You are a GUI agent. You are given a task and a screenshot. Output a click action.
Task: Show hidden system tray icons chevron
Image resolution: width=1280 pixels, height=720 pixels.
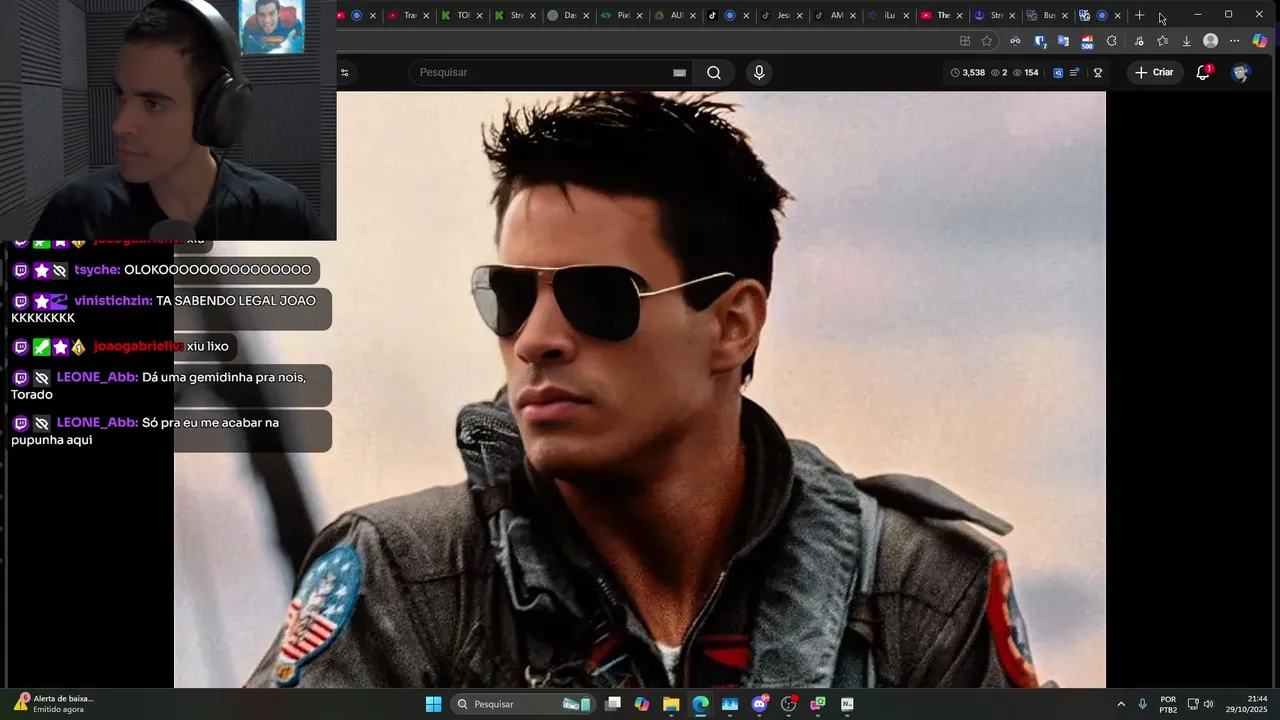(1121, 704)
